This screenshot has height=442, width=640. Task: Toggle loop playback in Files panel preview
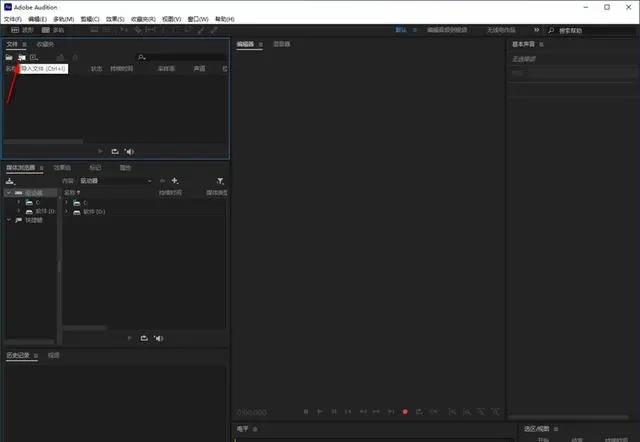(x=115, y=151)
